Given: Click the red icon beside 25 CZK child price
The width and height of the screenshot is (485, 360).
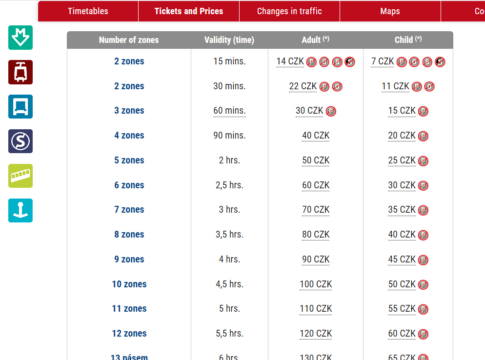Looking at the screenshot, I should [423, 161].
